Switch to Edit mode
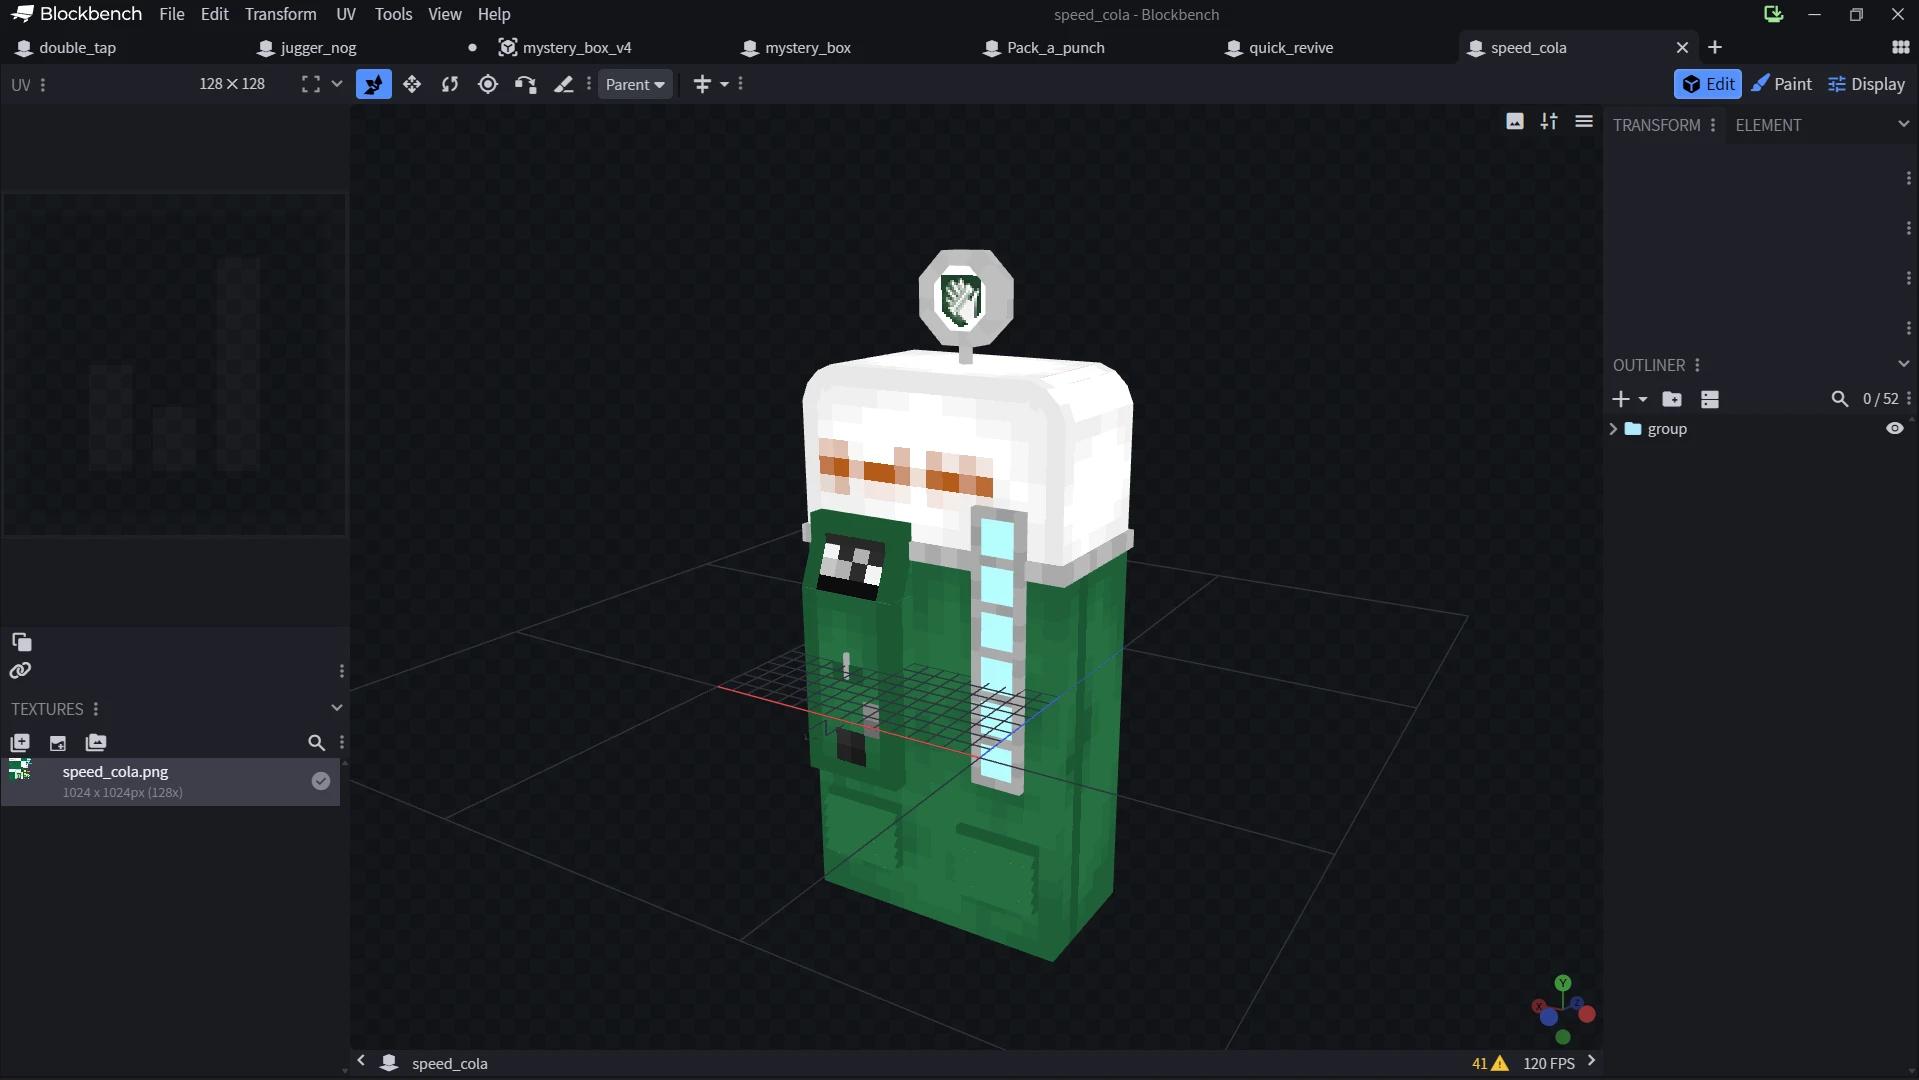This screenshot has height=1080, width=1919. coord(1708,84)
